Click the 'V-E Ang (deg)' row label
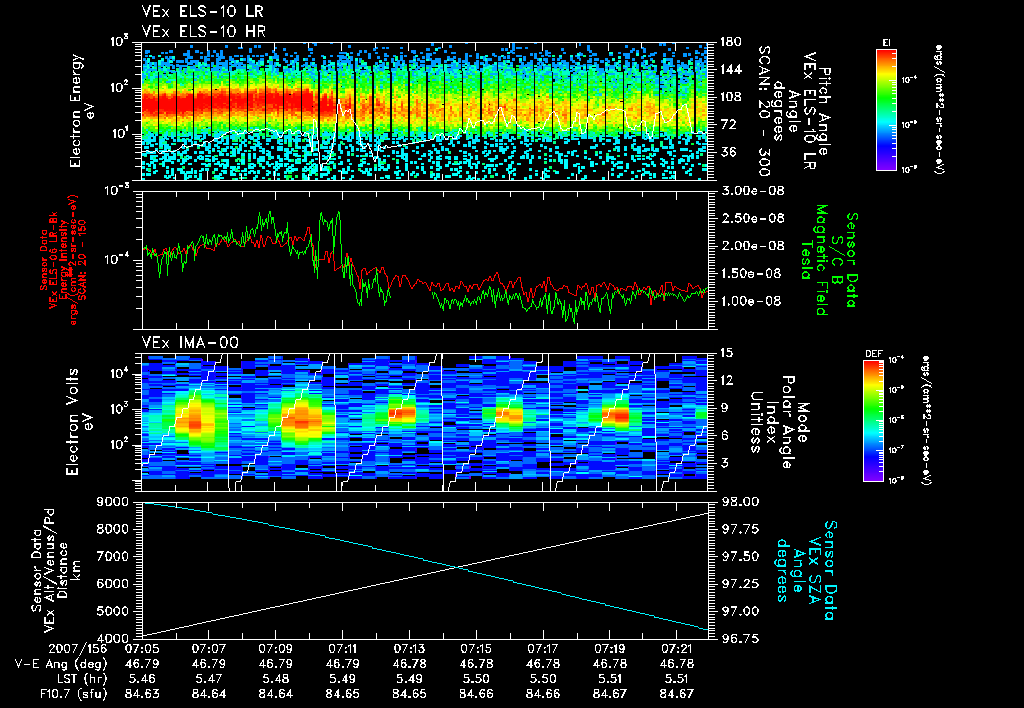1024x708 pixels. [x=60, y=664]
